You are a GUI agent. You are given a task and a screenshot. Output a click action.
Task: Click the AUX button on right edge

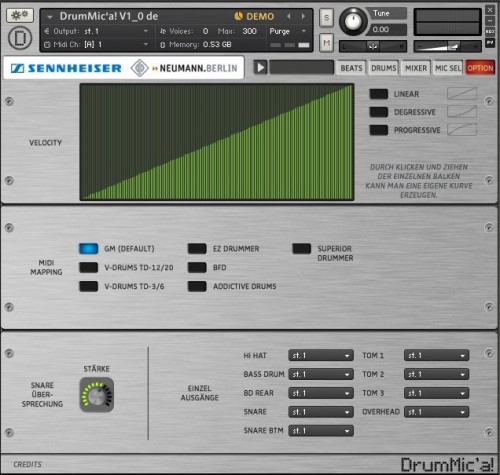pos(490,32)
